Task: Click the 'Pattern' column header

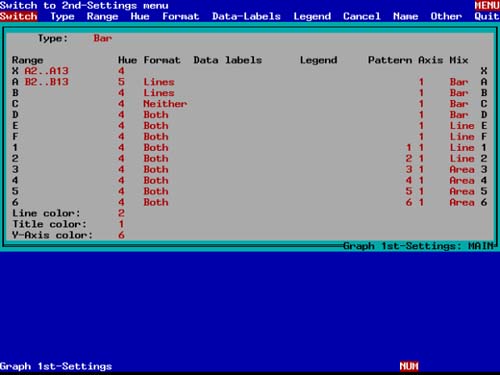Action: [390, 60]
